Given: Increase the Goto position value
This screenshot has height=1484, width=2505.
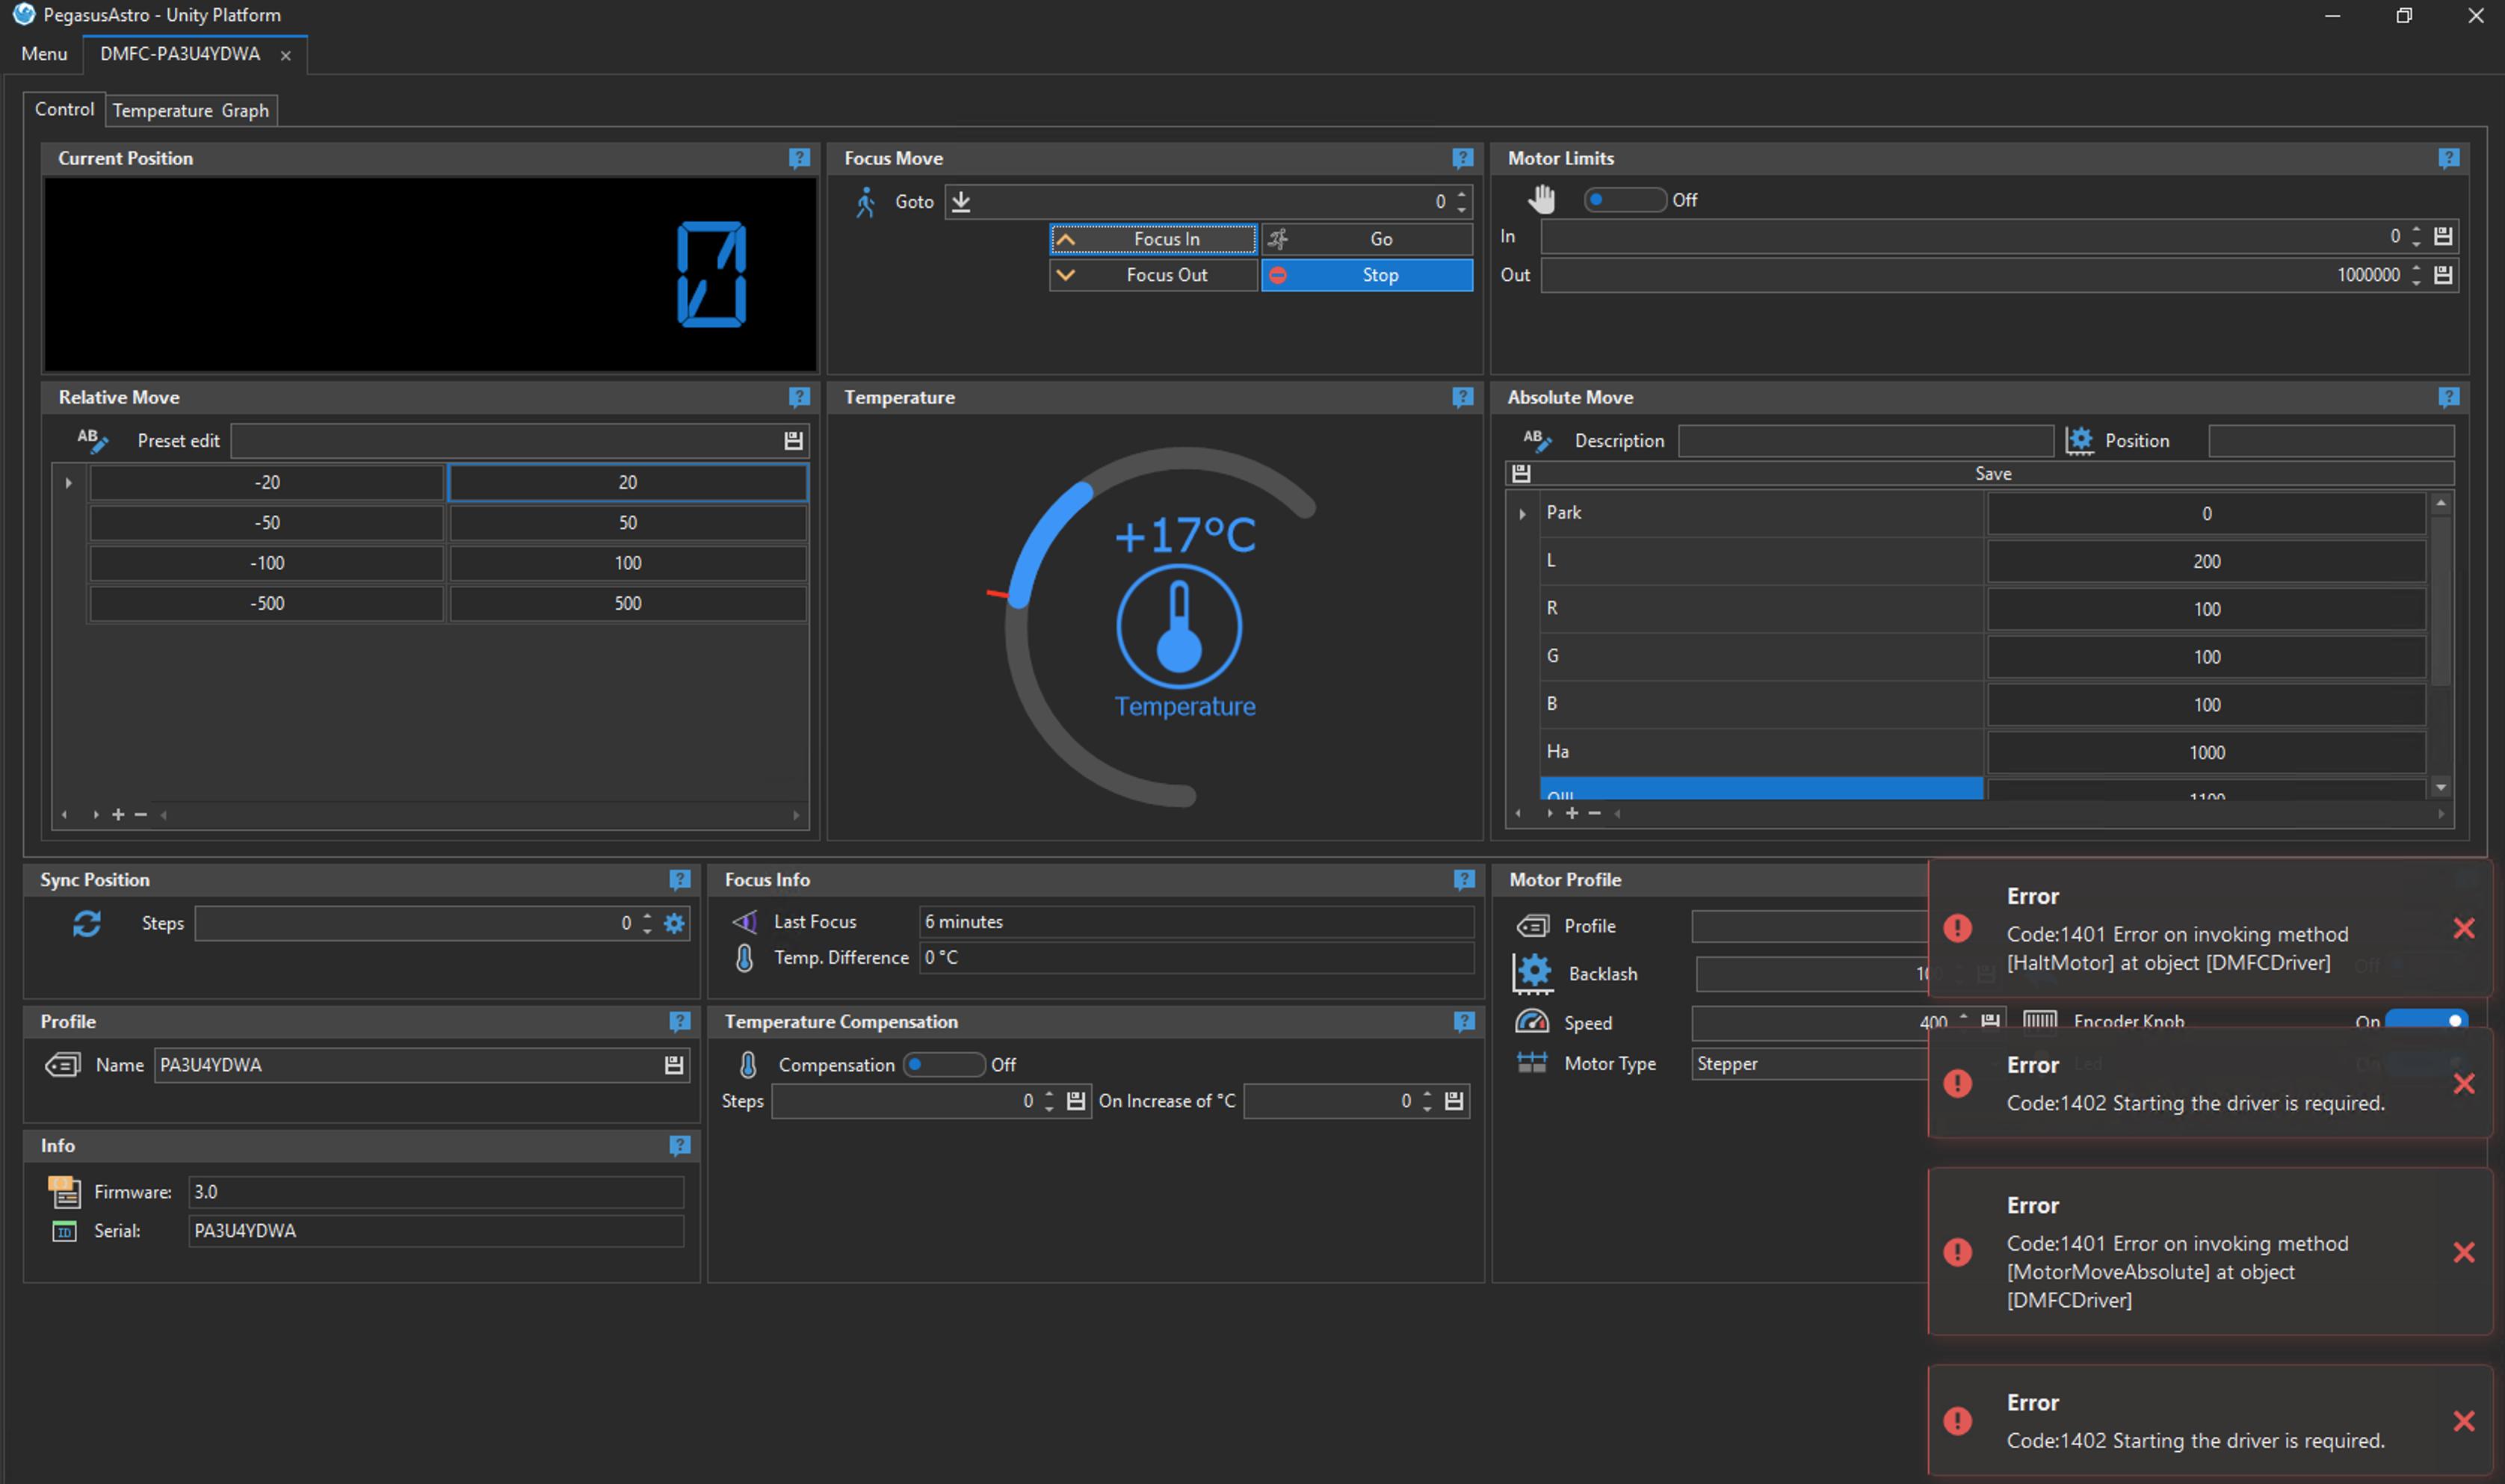Looking at the screenshot, I should click(1462, 194).
